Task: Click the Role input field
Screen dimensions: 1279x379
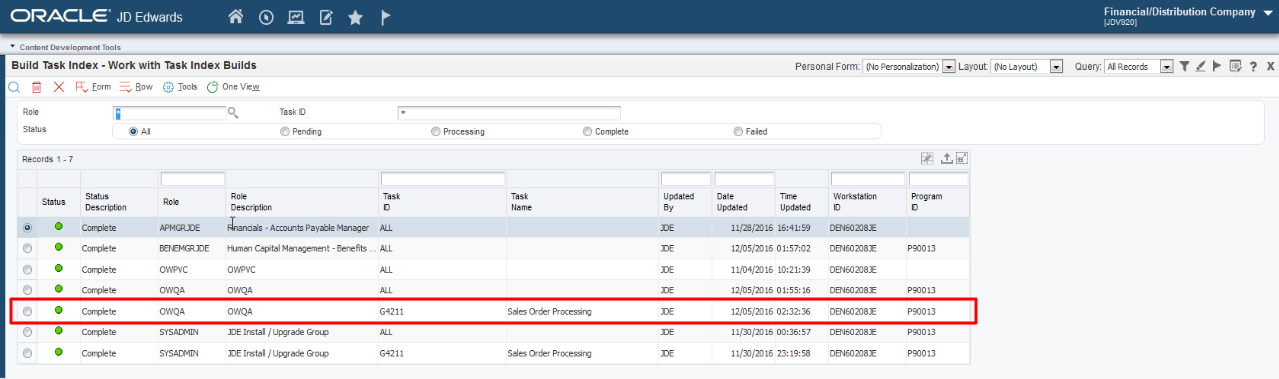Action: (170, 113)
